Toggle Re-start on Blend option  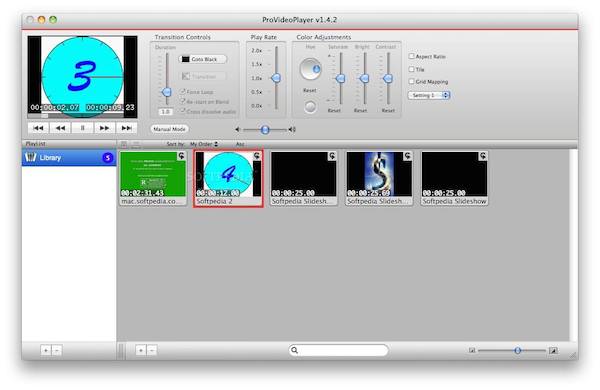(x=183, y=101)
